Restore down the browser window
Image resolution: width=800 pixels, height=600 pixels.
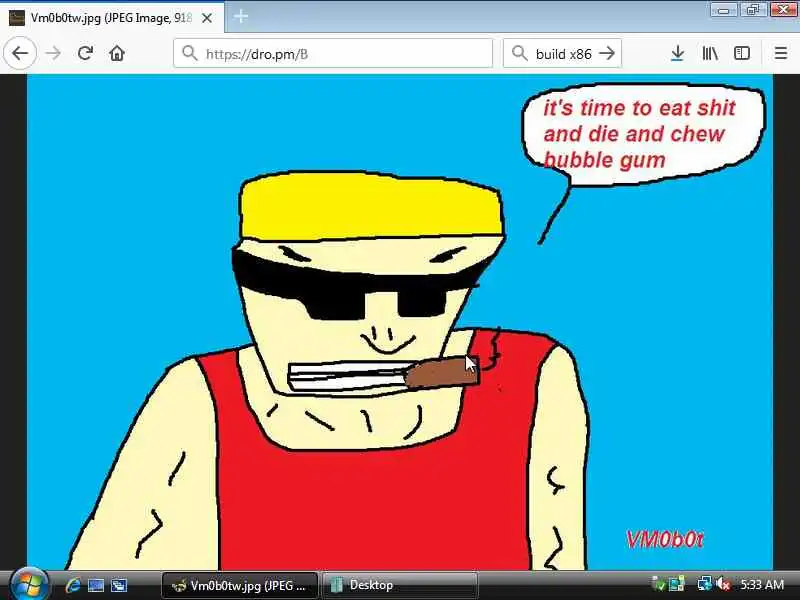(753, 10)
